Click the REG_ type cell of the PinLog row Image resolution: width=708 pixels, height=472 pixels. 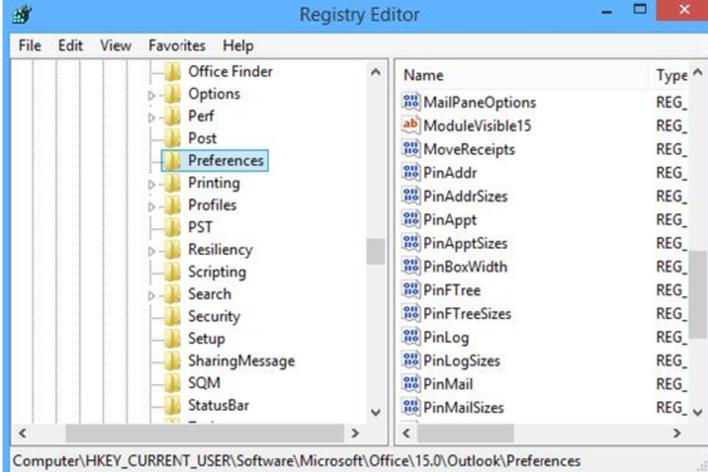[x=671, y=337]
